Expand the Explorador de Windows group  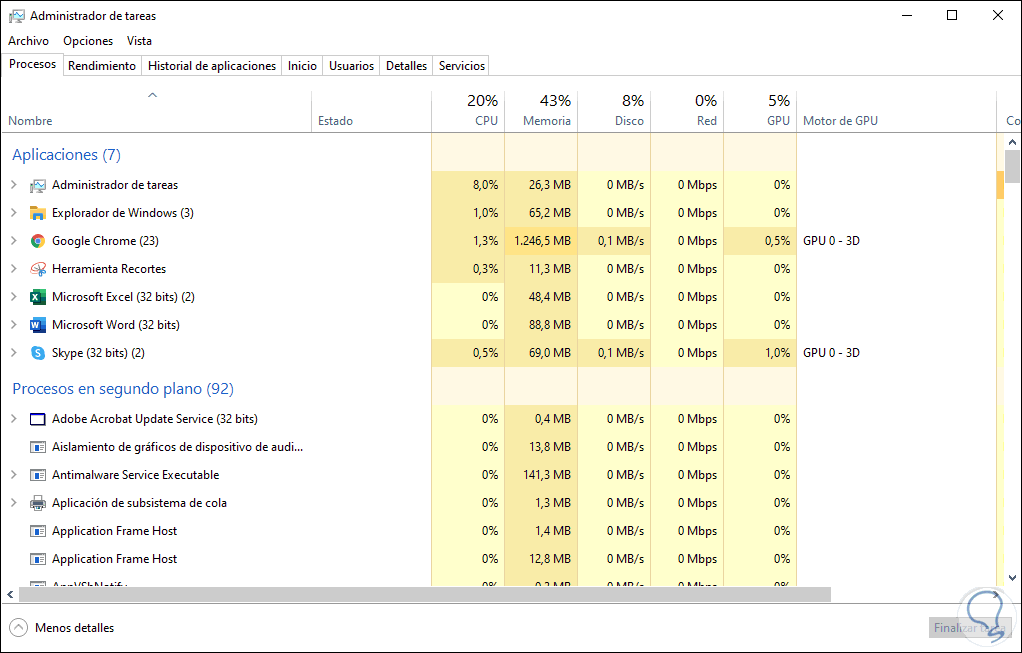coord(14,213)
